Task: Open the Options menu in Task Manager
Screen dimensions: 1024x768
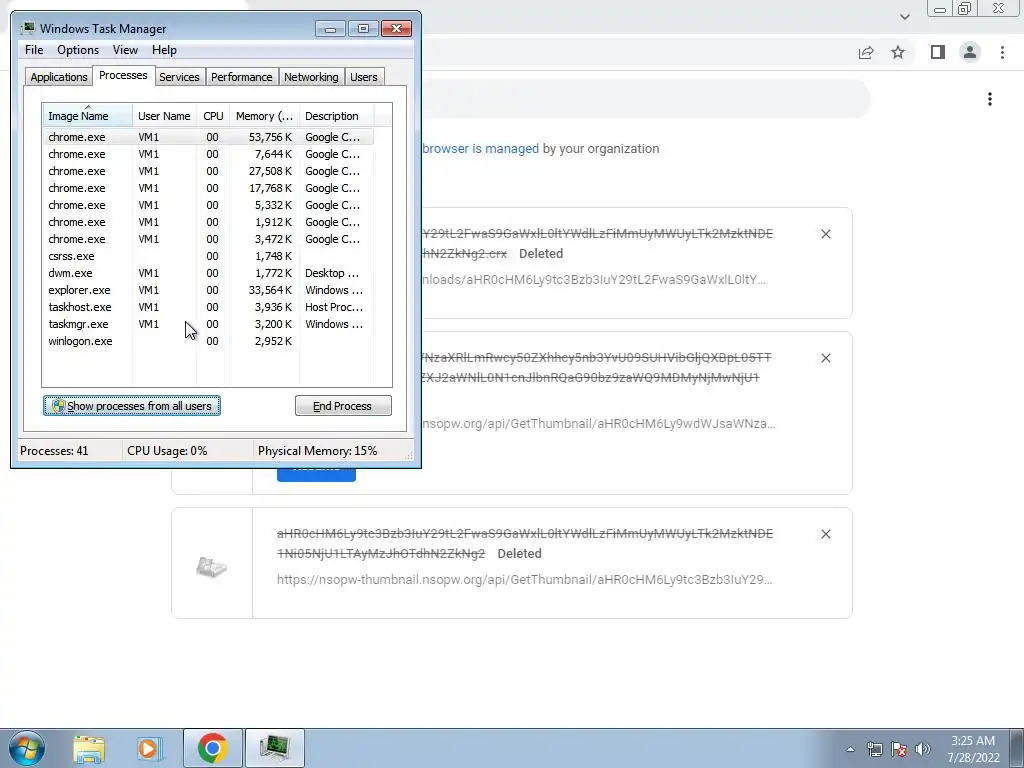Action: 78,50
